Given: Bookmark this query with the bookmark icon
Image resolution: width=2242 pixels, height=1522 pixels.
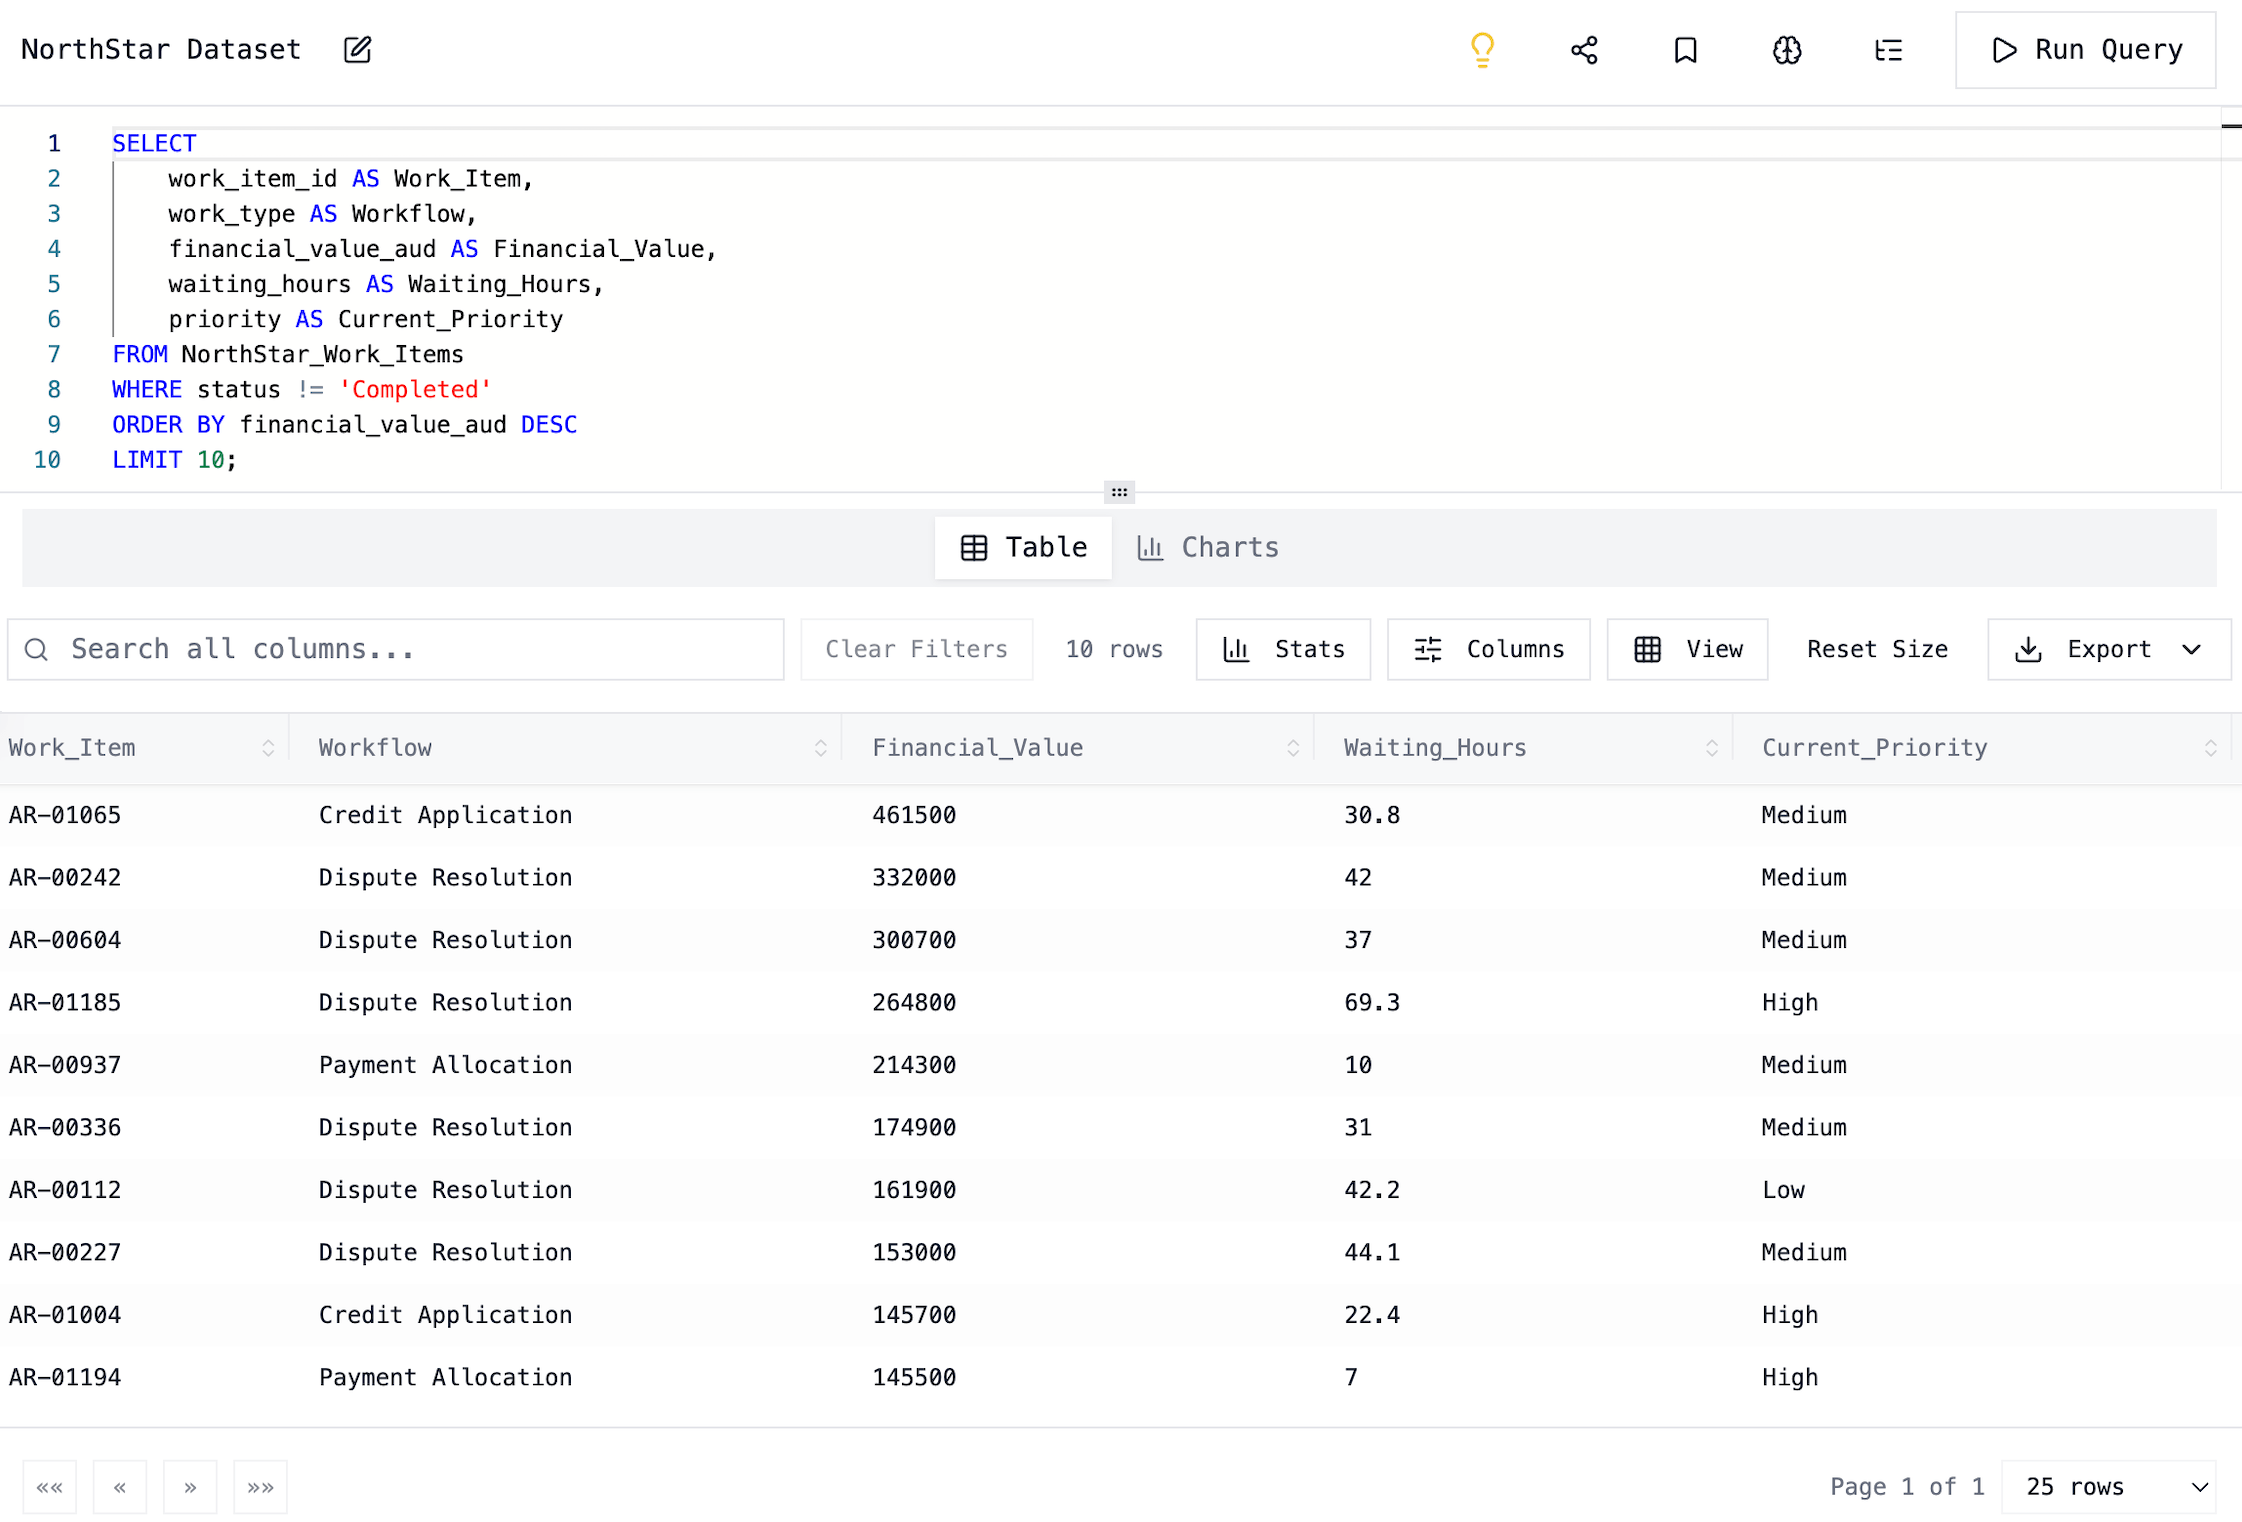Looking at the screenshot, I should pyautogui.click(x=1685, y=50).
